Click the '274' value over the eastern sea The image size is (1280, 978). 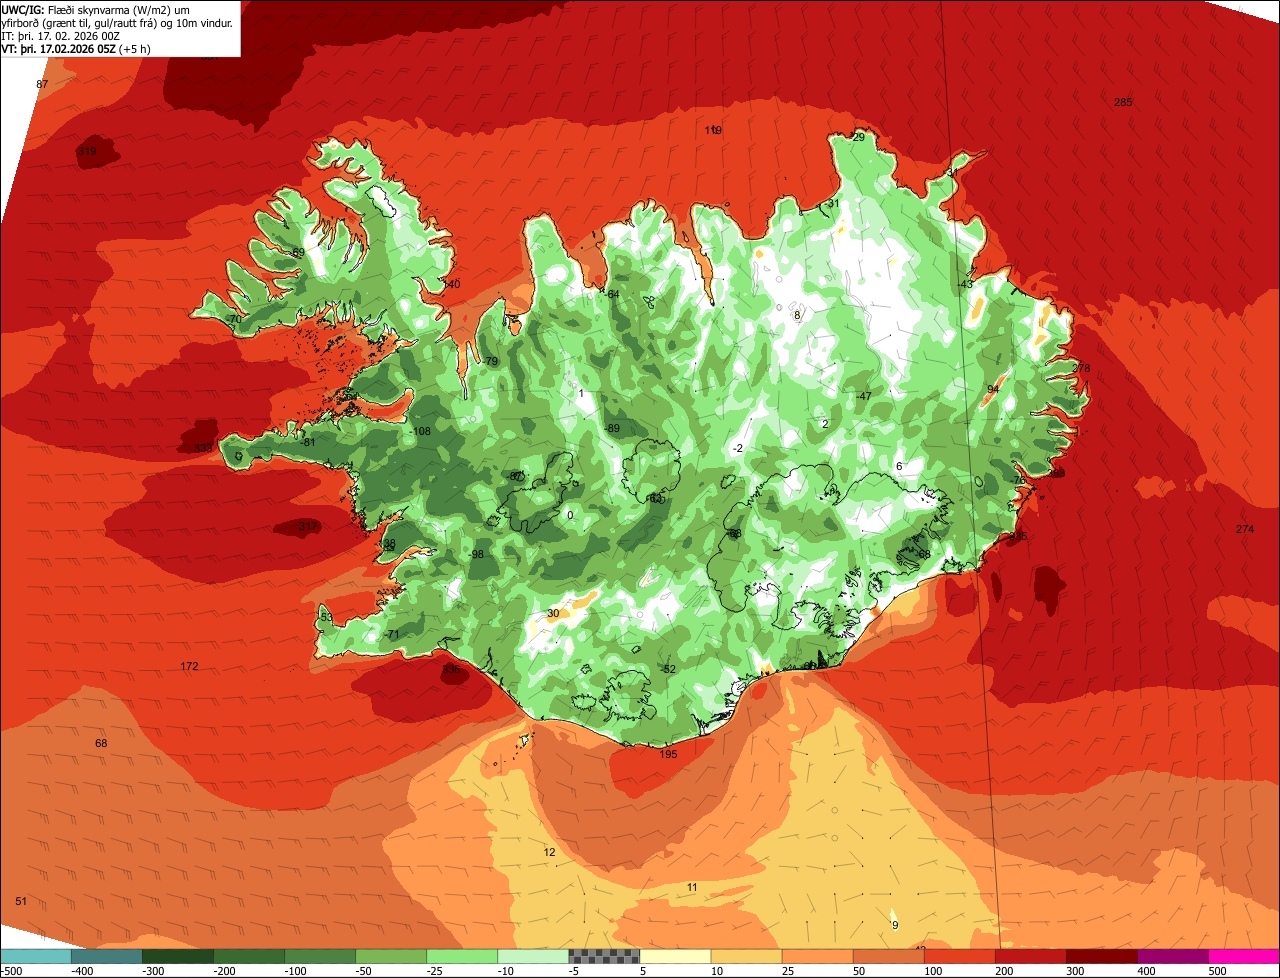click(x=1244, y=529)
